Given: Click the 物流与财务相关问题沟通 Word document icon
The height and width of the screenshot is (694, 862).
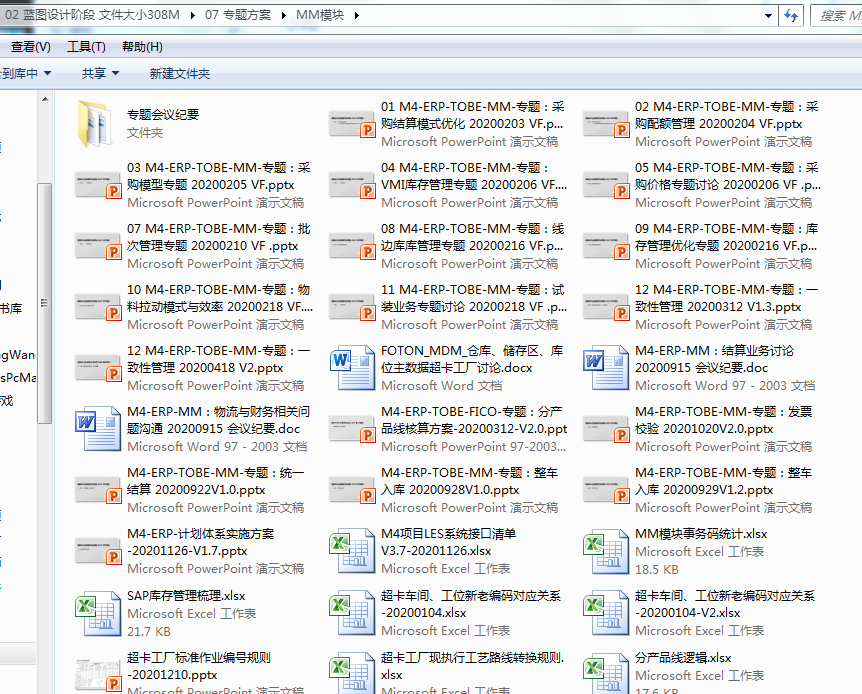Looking at the screenshot, I should pos(97,429).
